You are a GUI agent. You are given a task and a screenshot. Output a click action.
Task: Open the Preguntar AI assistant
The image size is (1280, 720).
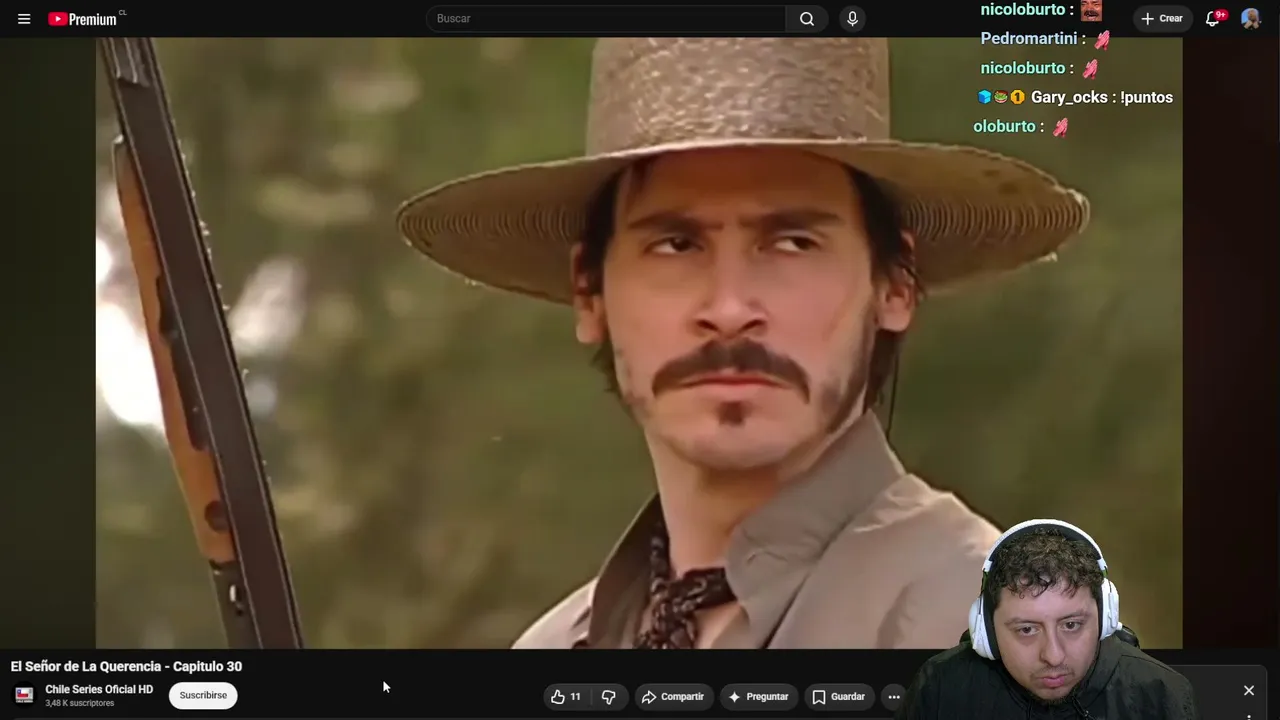click(758, 697)
